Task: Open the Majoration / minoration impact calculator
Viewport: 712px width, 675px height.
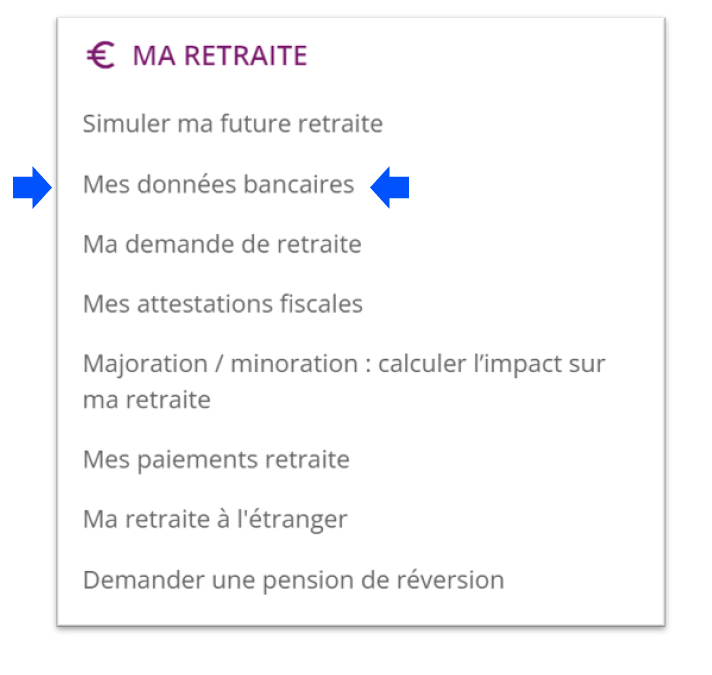Action: coord(344,364)
